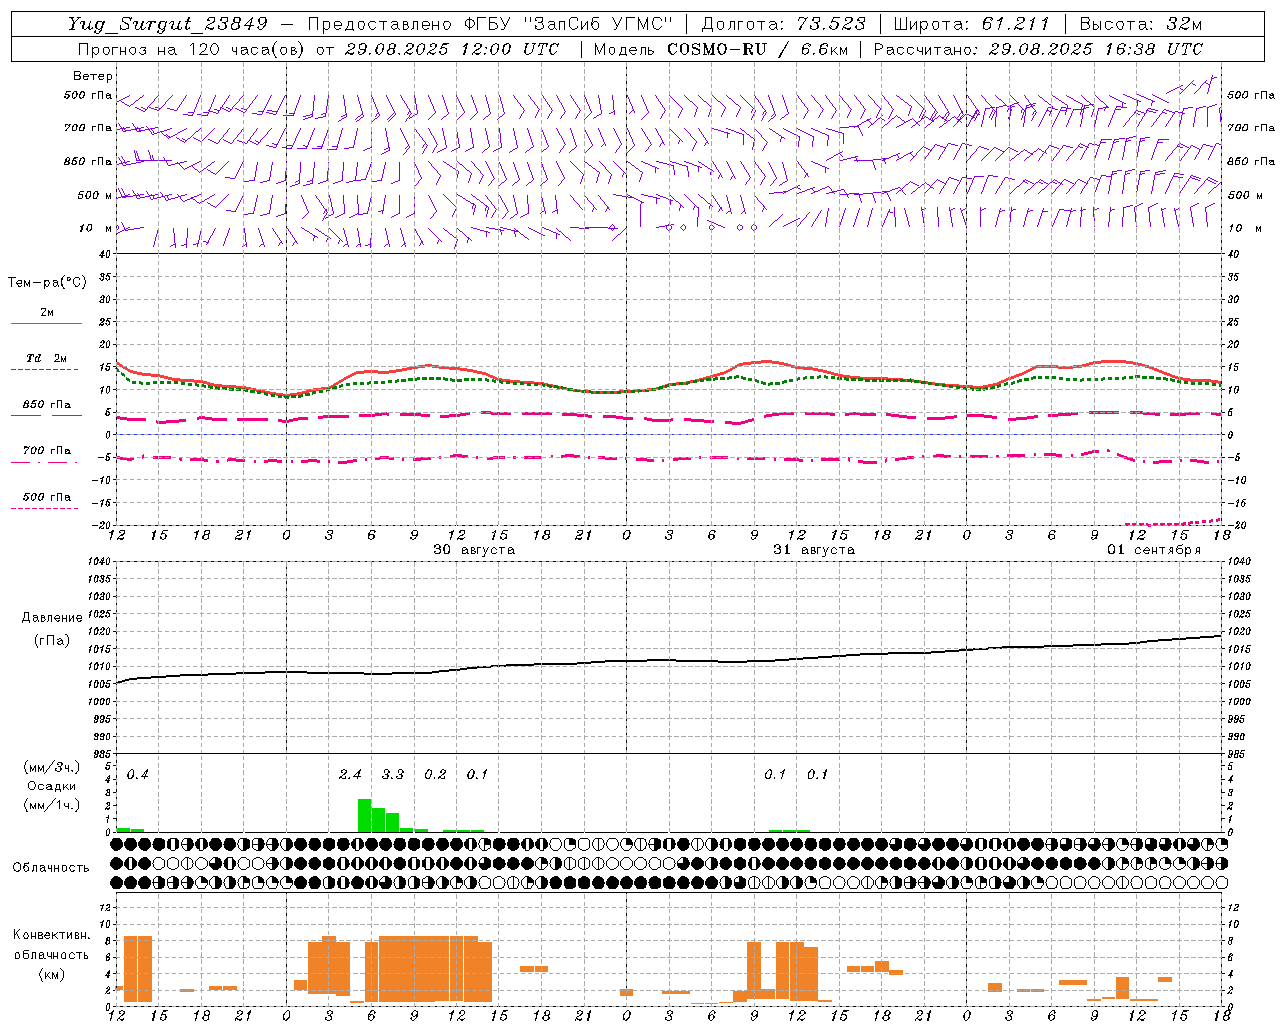The height and width of the screenshot is (1024, 1280).
Task: Click the 3.3 precipitation total
Action: click(393, 775)
